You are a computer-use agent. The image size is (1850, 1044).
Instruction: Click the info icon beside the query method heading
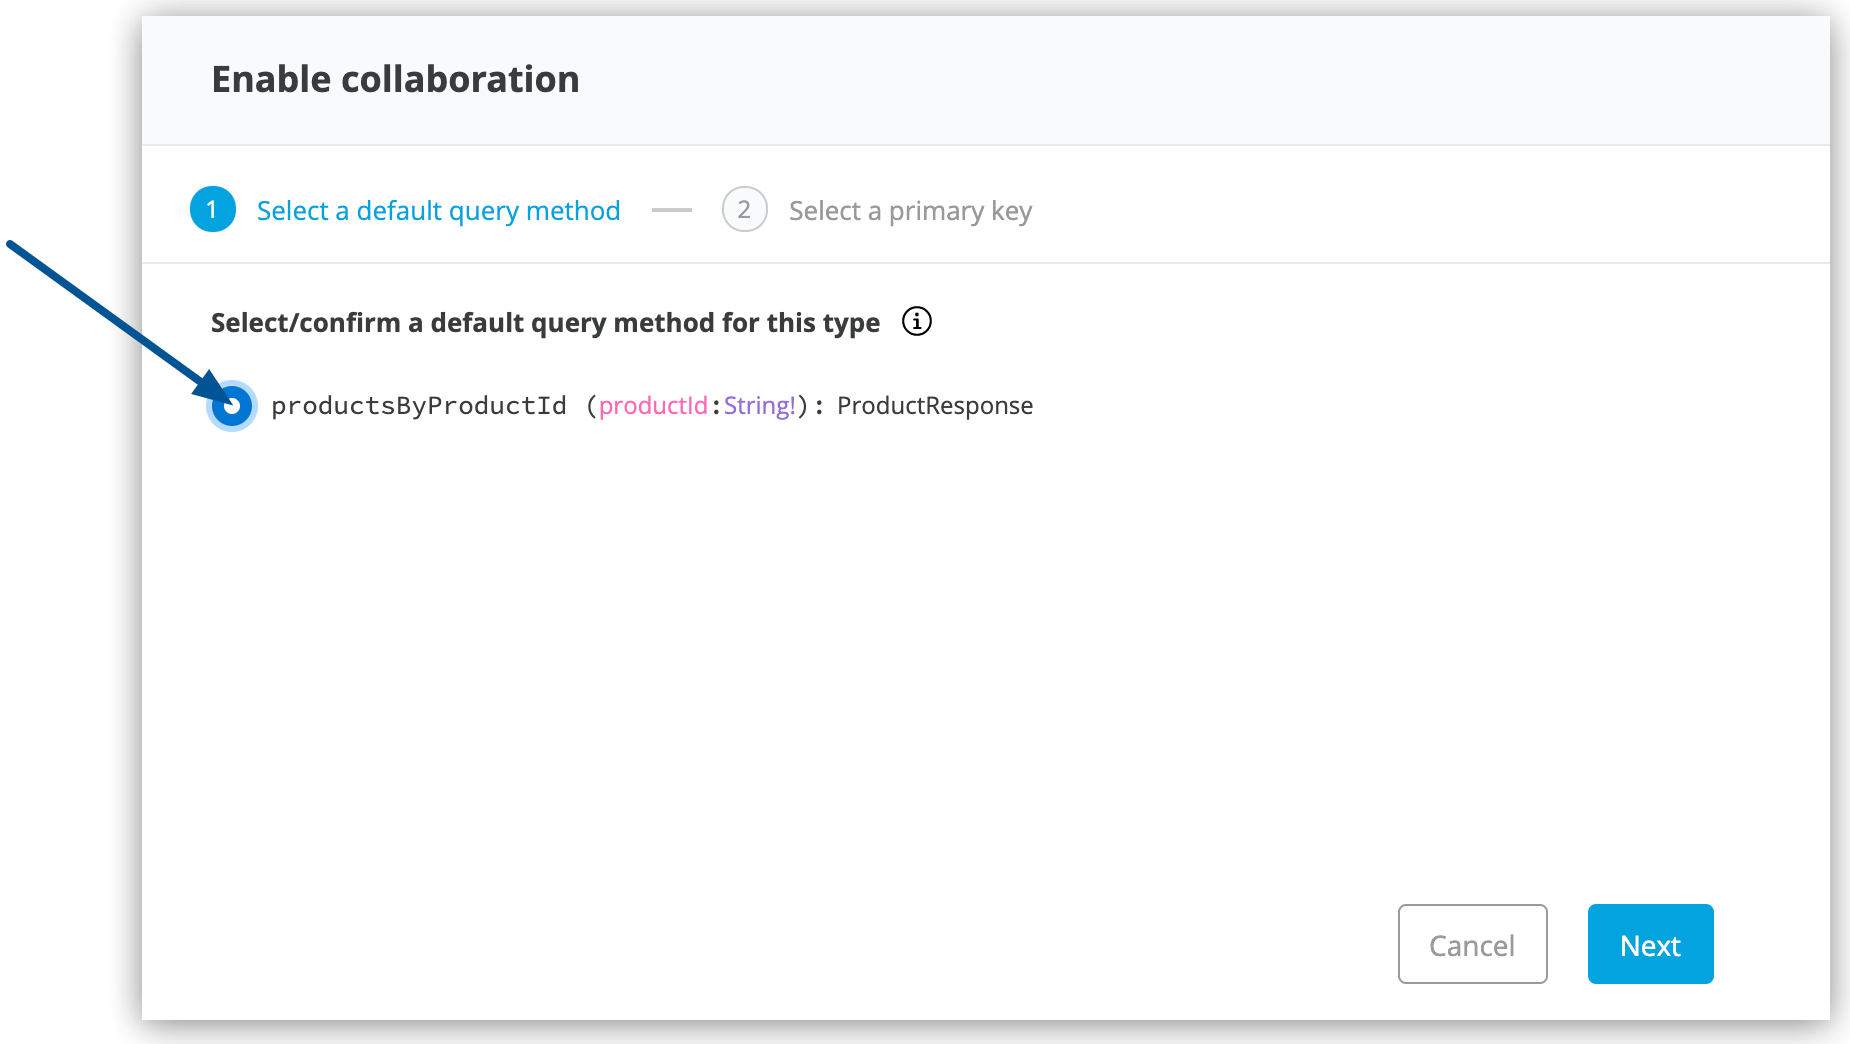pos(916,321)
